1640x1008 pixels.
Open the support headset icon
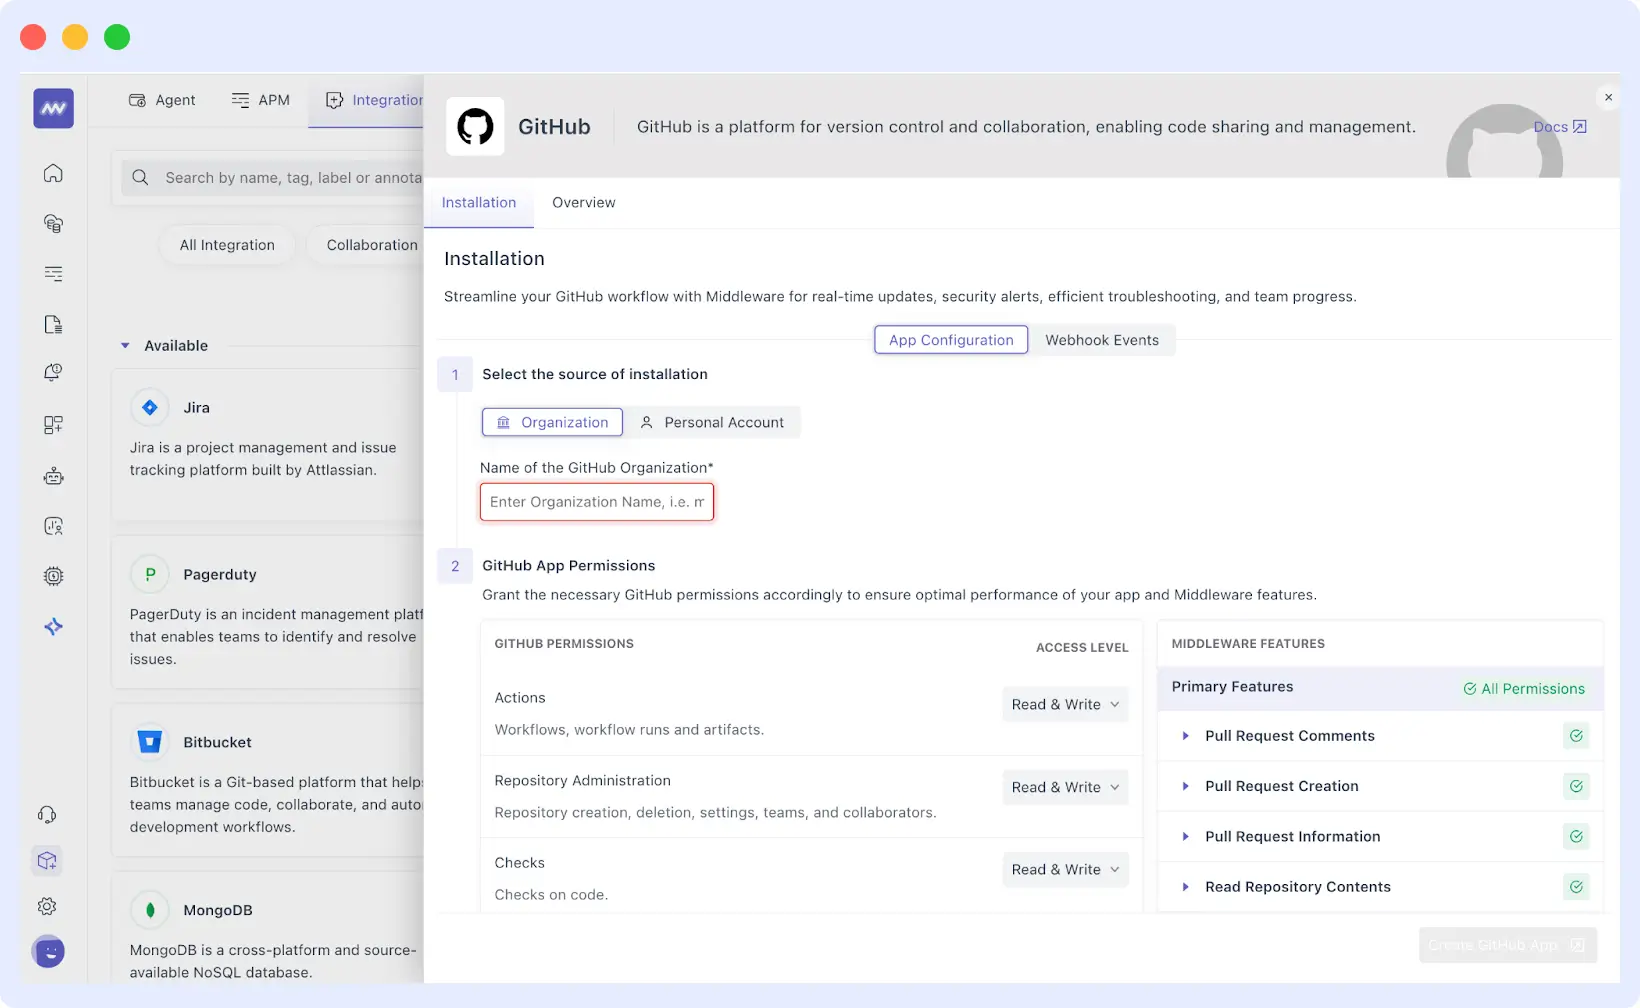[x=47, y=814]
